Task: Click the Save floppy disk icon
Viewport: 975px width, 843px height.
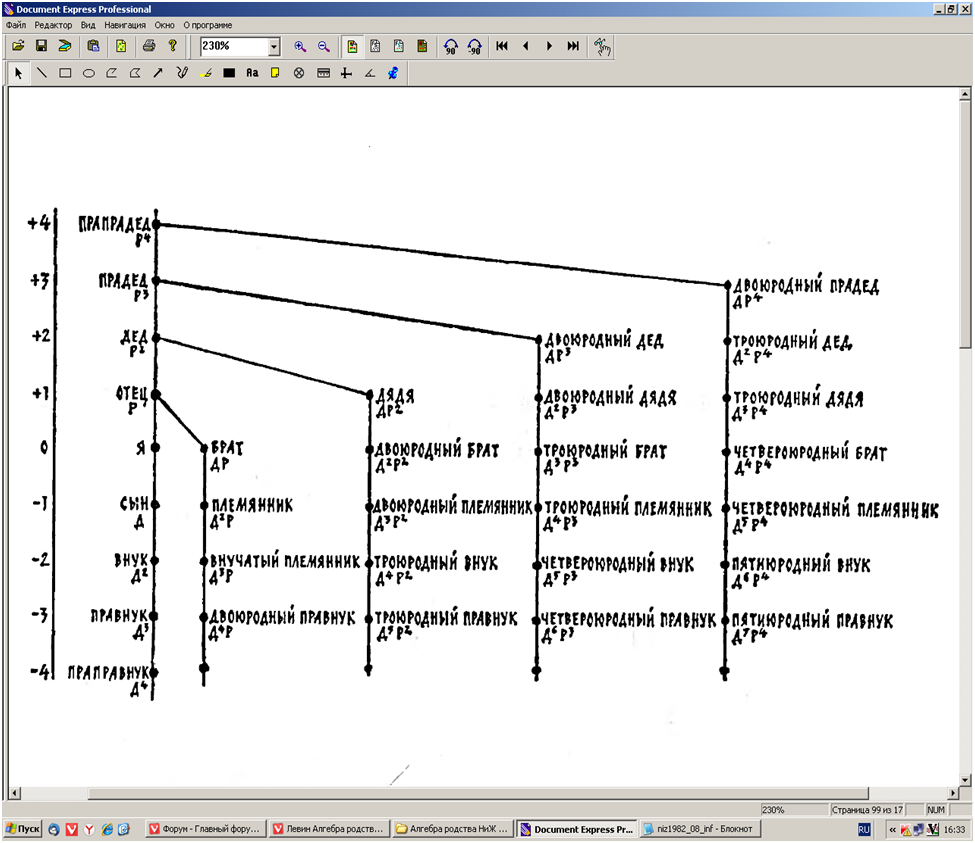Action: 42,46
